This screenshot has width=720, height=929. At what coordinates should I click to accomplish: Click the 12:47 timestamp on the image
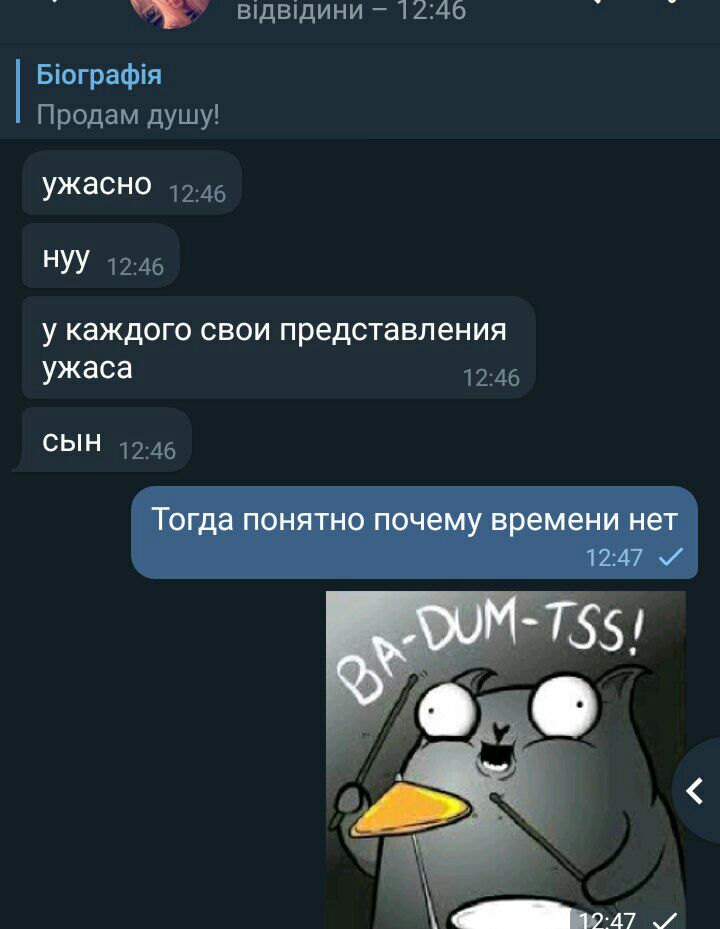607,920
